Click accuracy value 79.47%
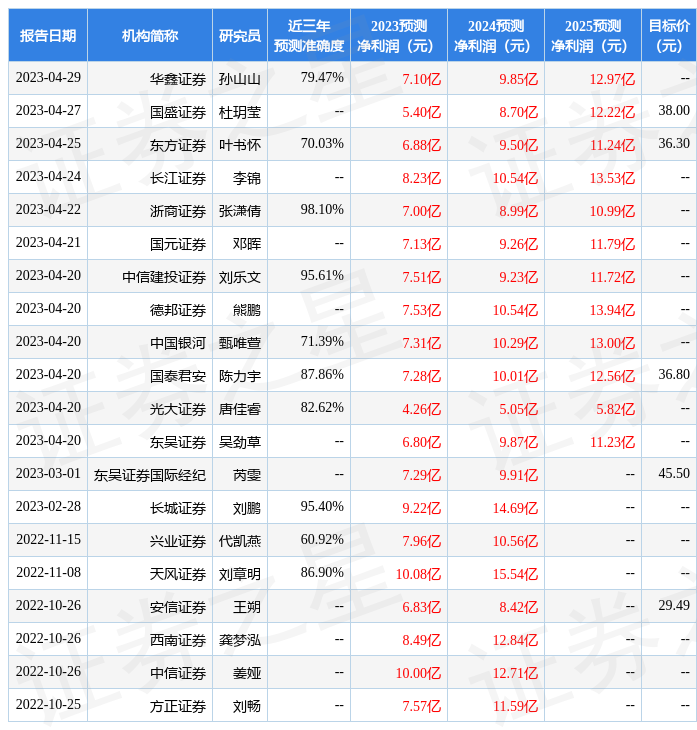 (x=322, y=77)
